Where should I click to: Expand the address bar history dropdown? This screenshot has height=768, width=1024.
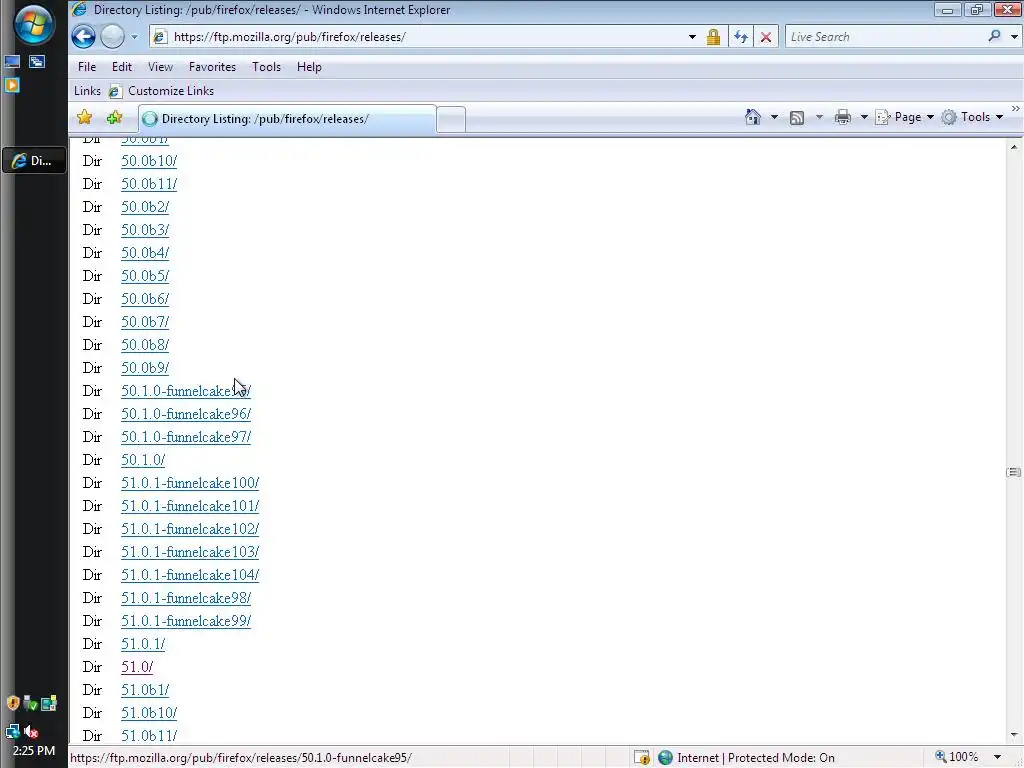(x=692, y=37)
